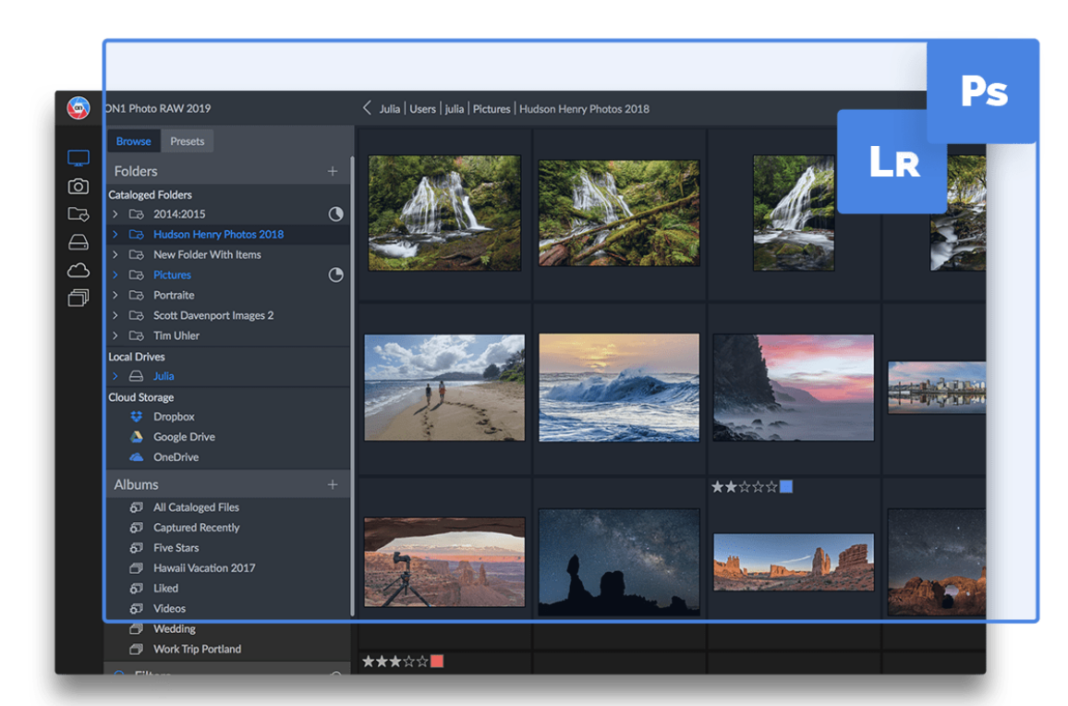The image size is (1068, 706).
Task: Expand the Portraite folder chevron
Action: coord(115,295)
